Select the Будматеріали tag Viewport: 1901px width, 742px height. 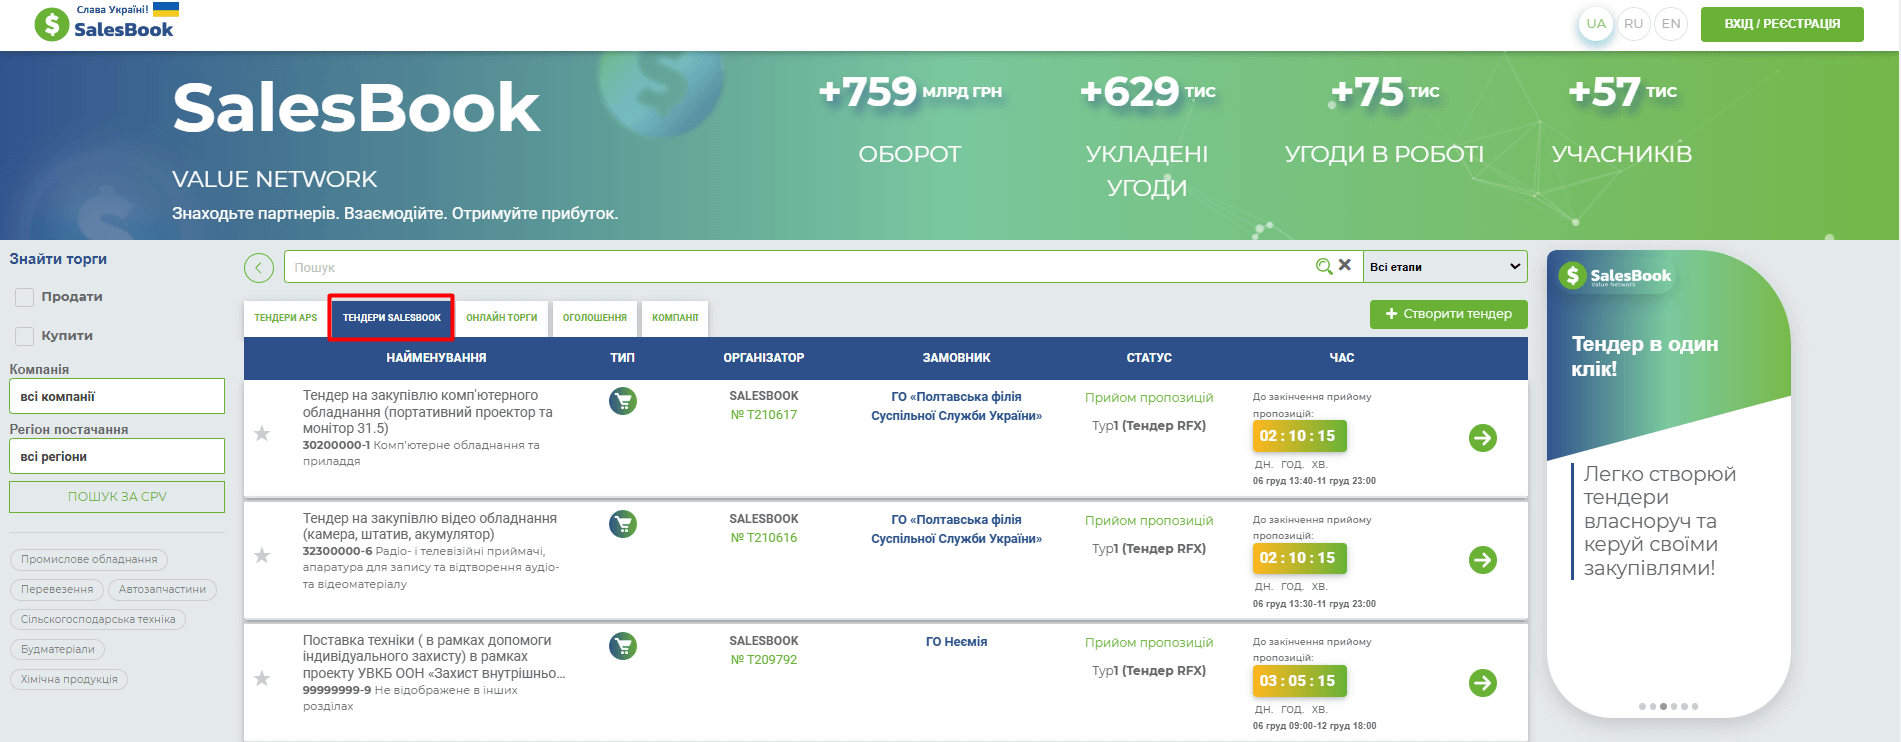[58, 650]
